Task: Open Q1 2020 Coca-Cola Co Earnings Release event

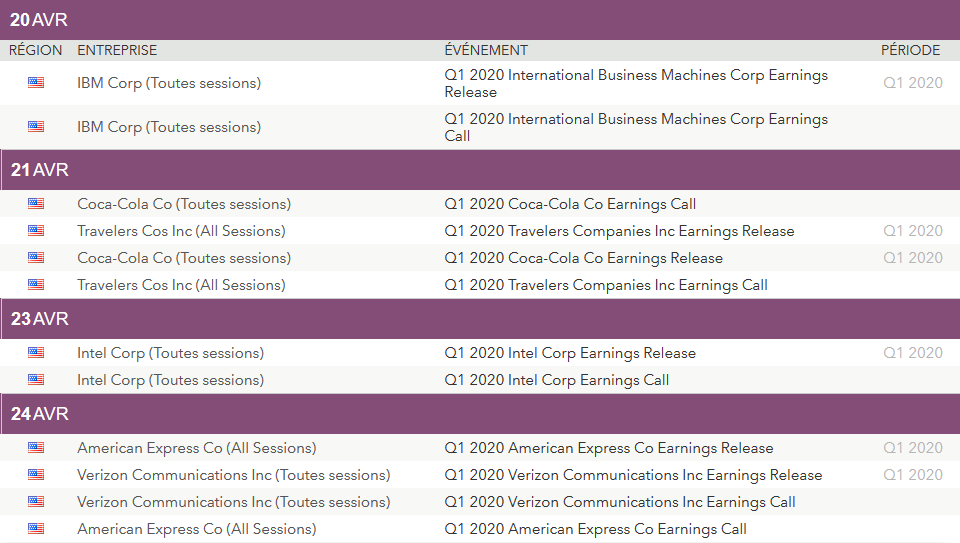Action: [583, 258]
